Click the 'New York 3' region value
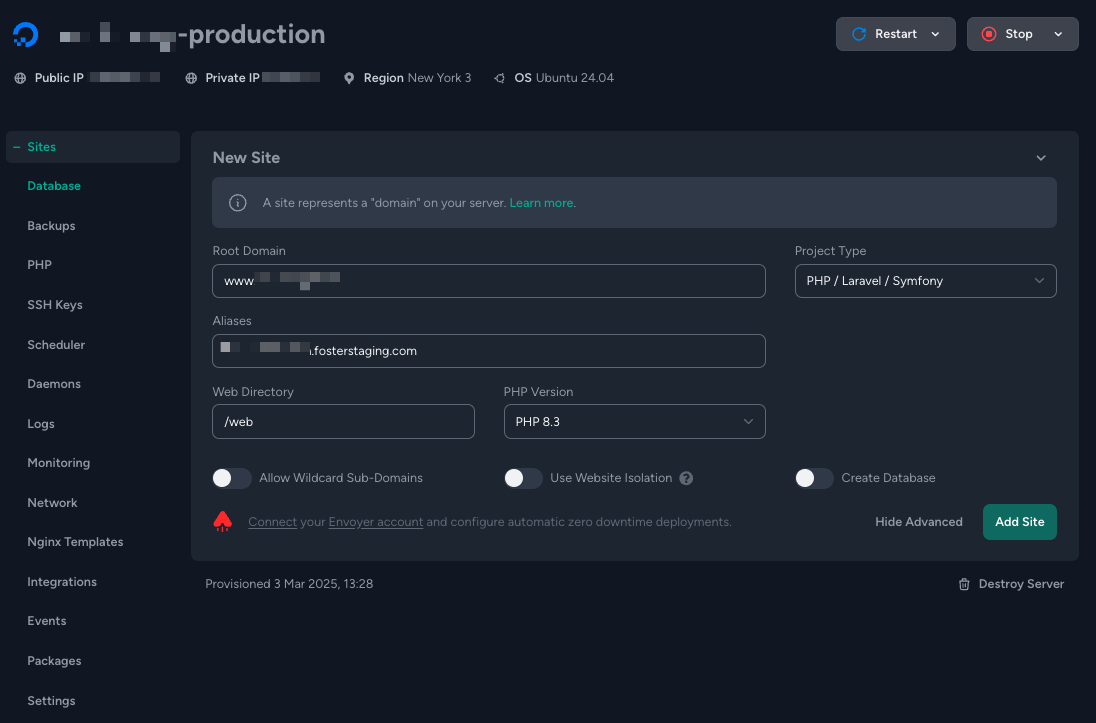 (439, 78)
